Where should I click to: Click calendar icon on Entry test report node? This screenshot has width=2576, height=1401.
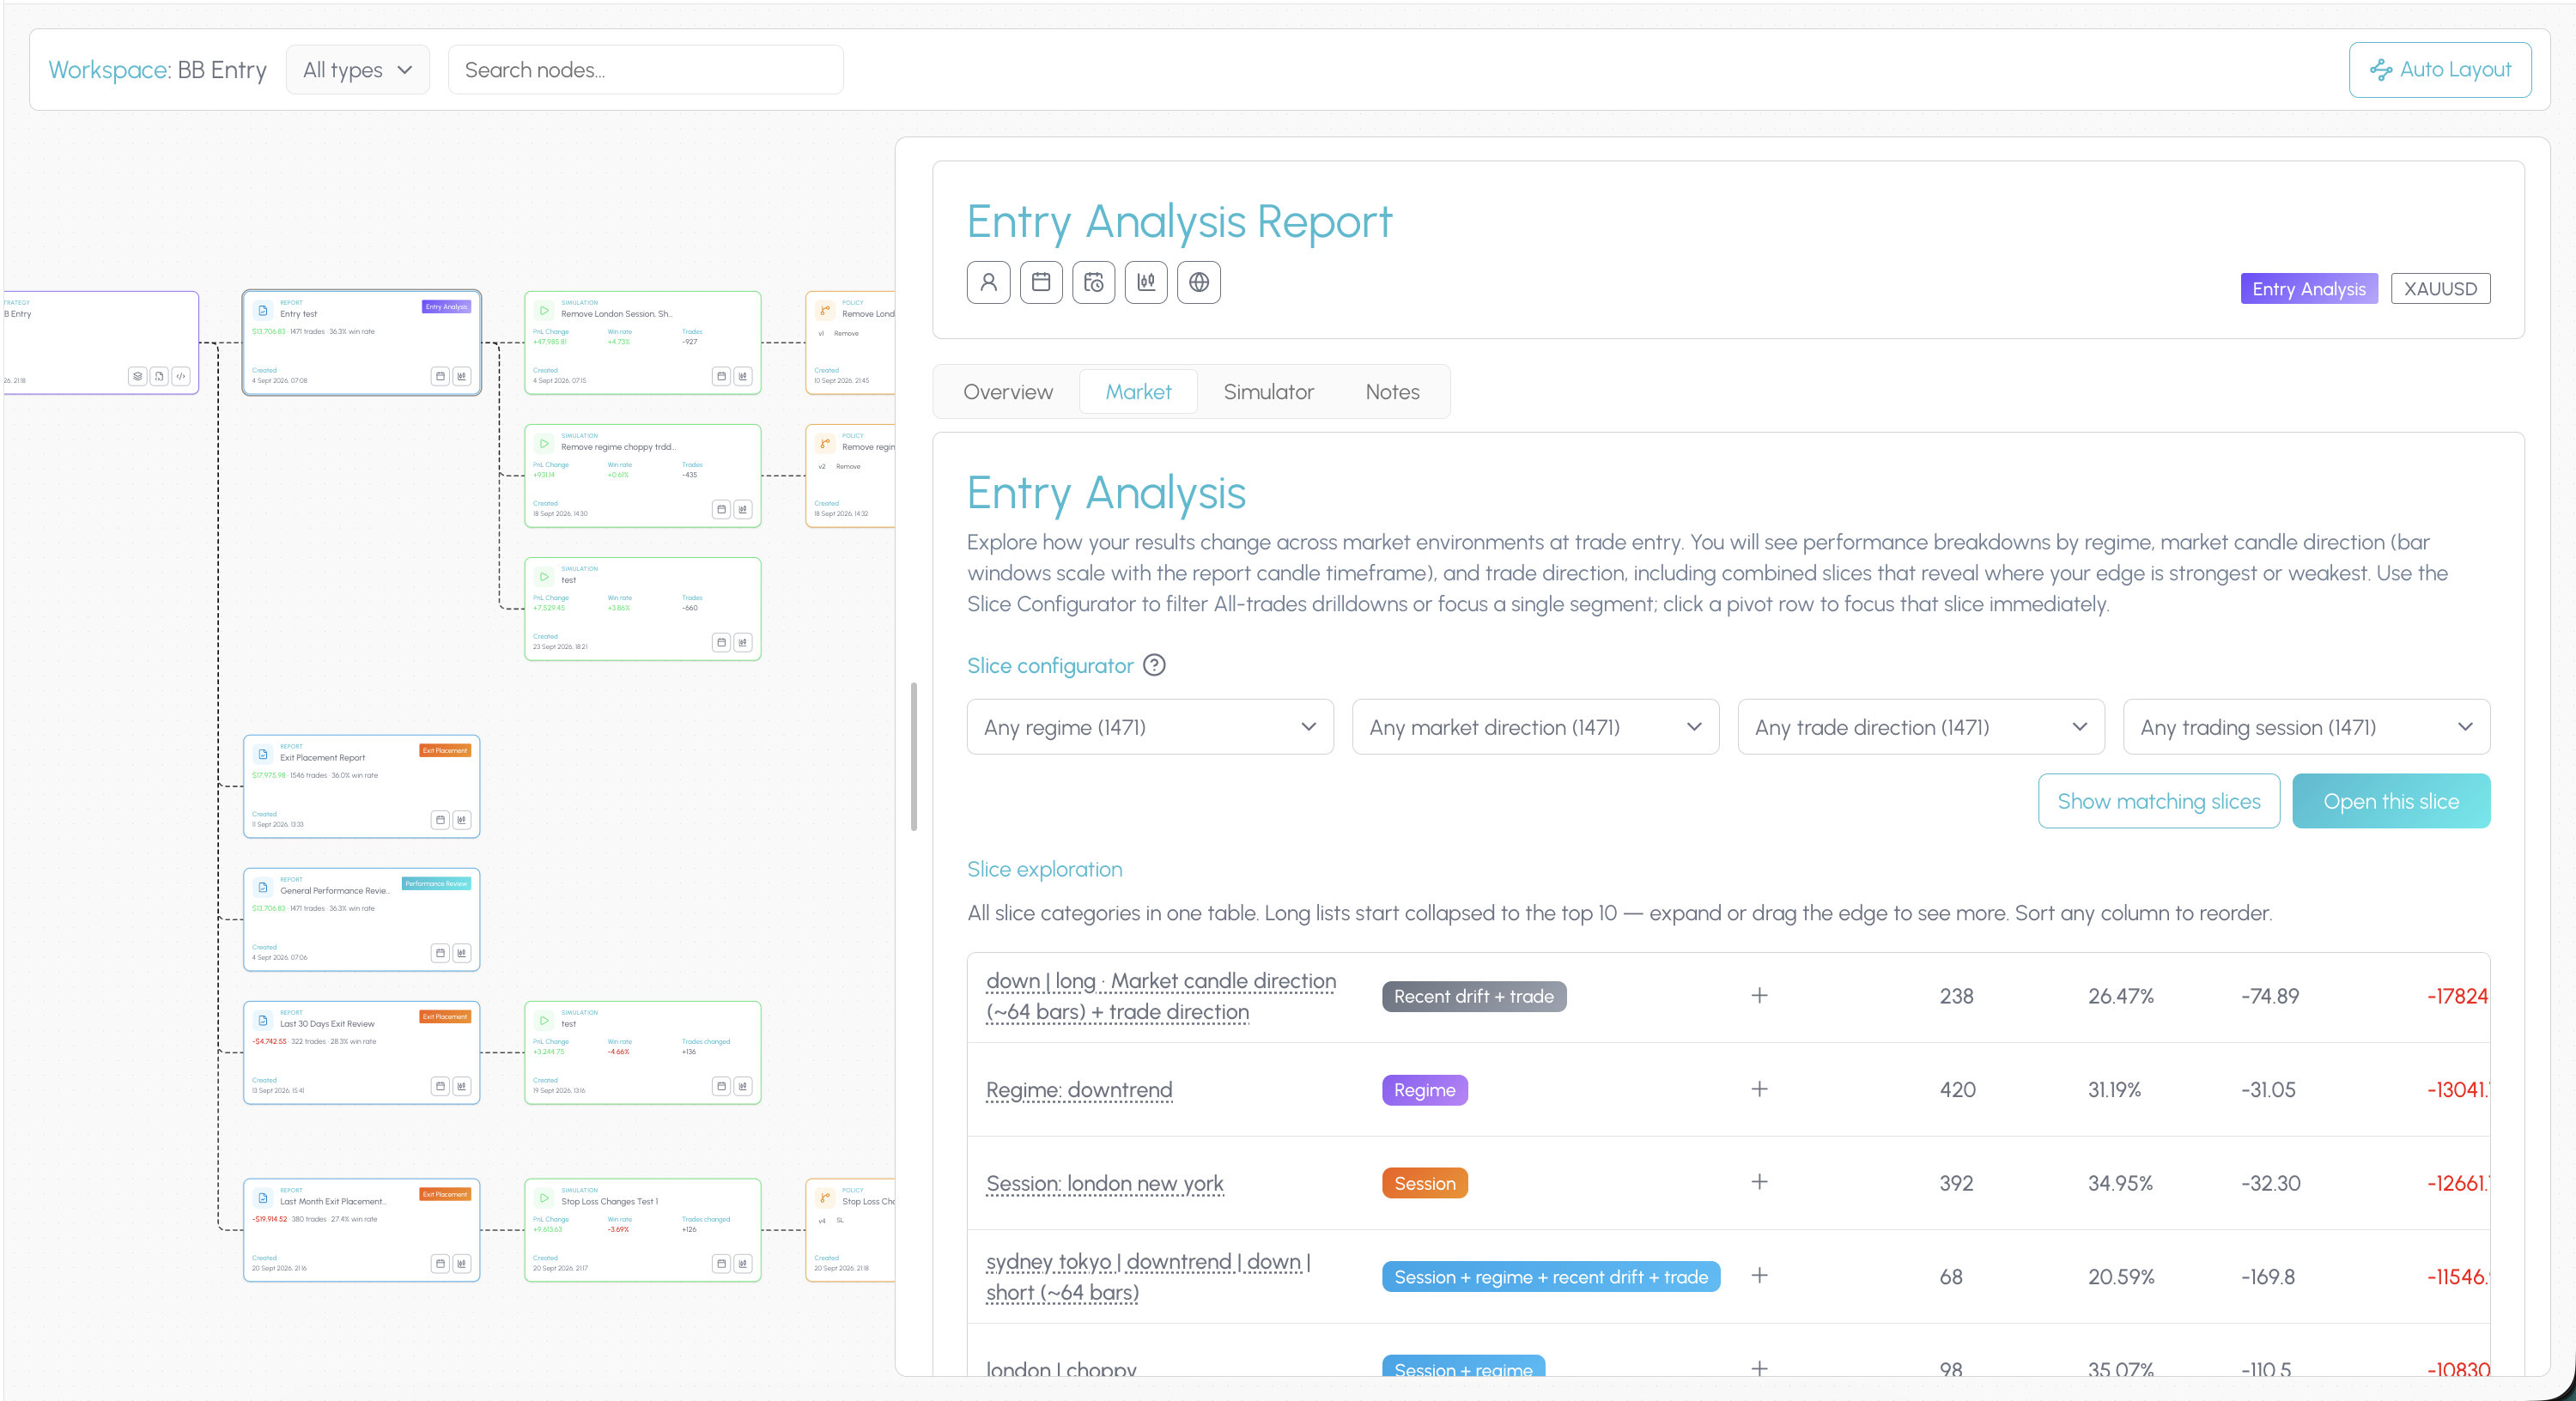click(440, 376)
